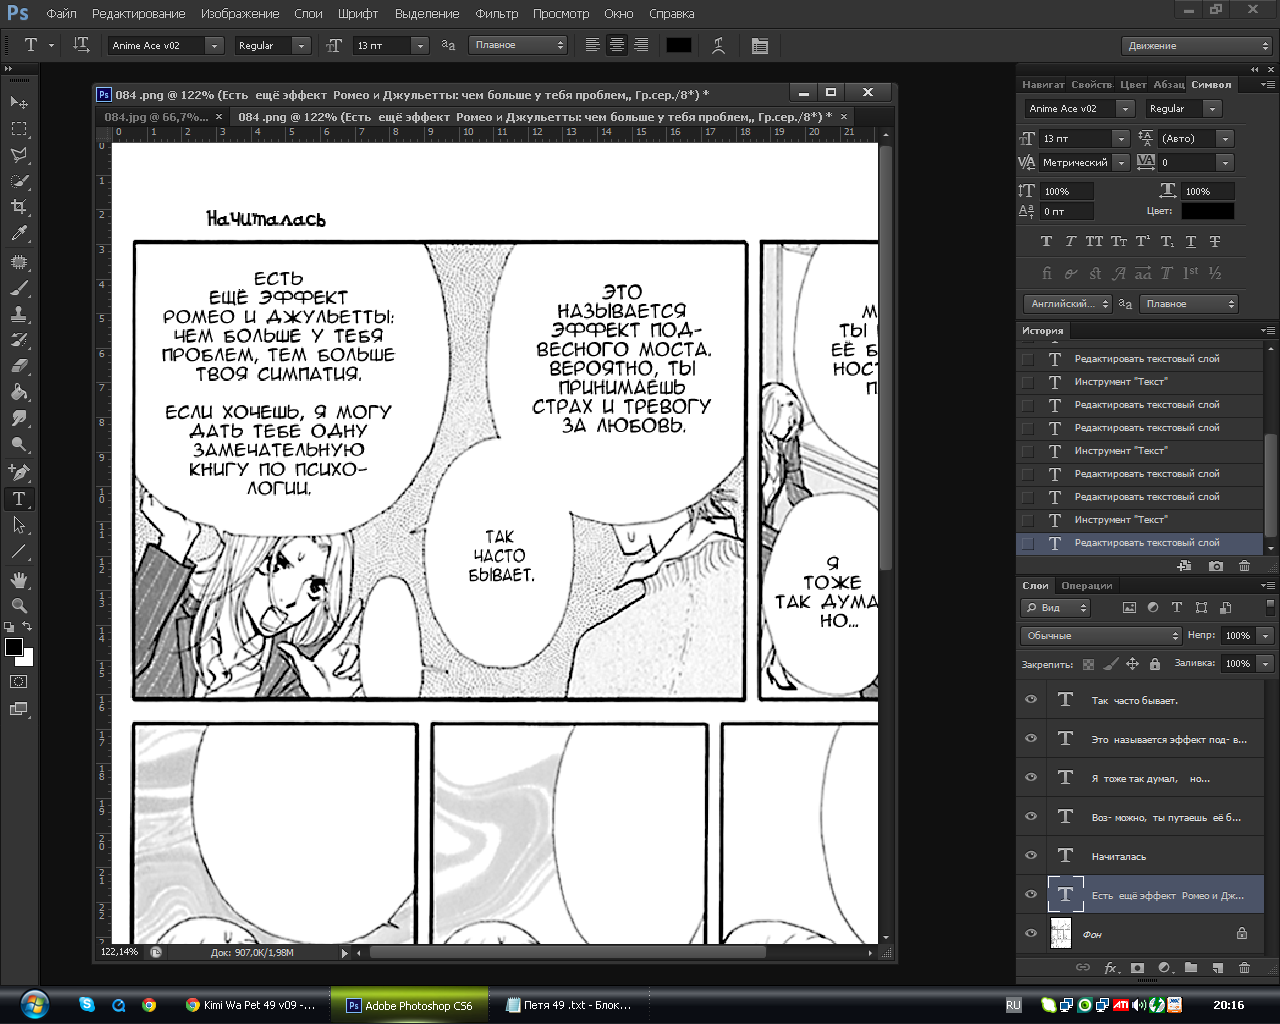Open the Фильтр menu
1280x1024 pixels.
[x=497, y=14]
